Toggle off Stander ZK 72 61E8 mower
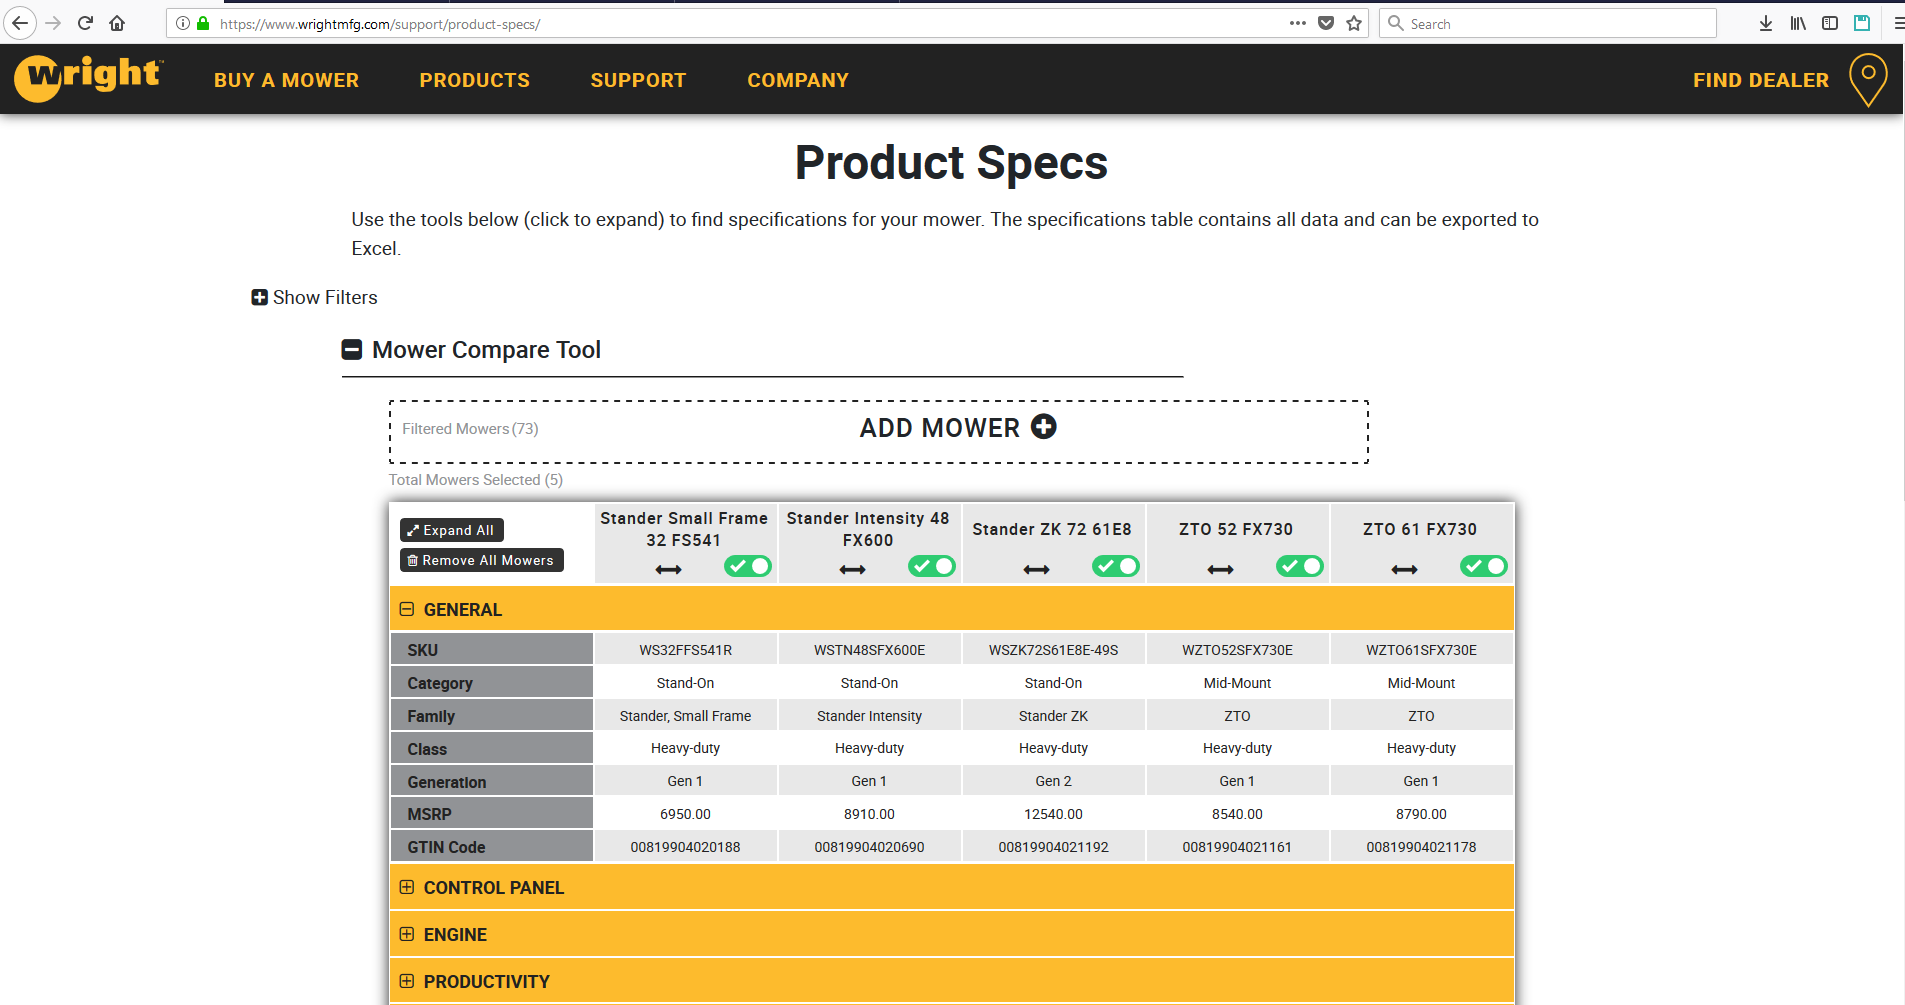This screenshot has width=1905, height=1005. (1116, 566)
